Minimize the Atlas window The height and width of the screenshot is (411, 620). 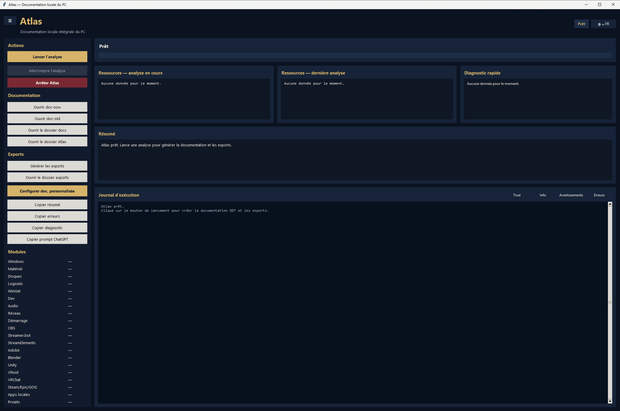click(586, 4)
